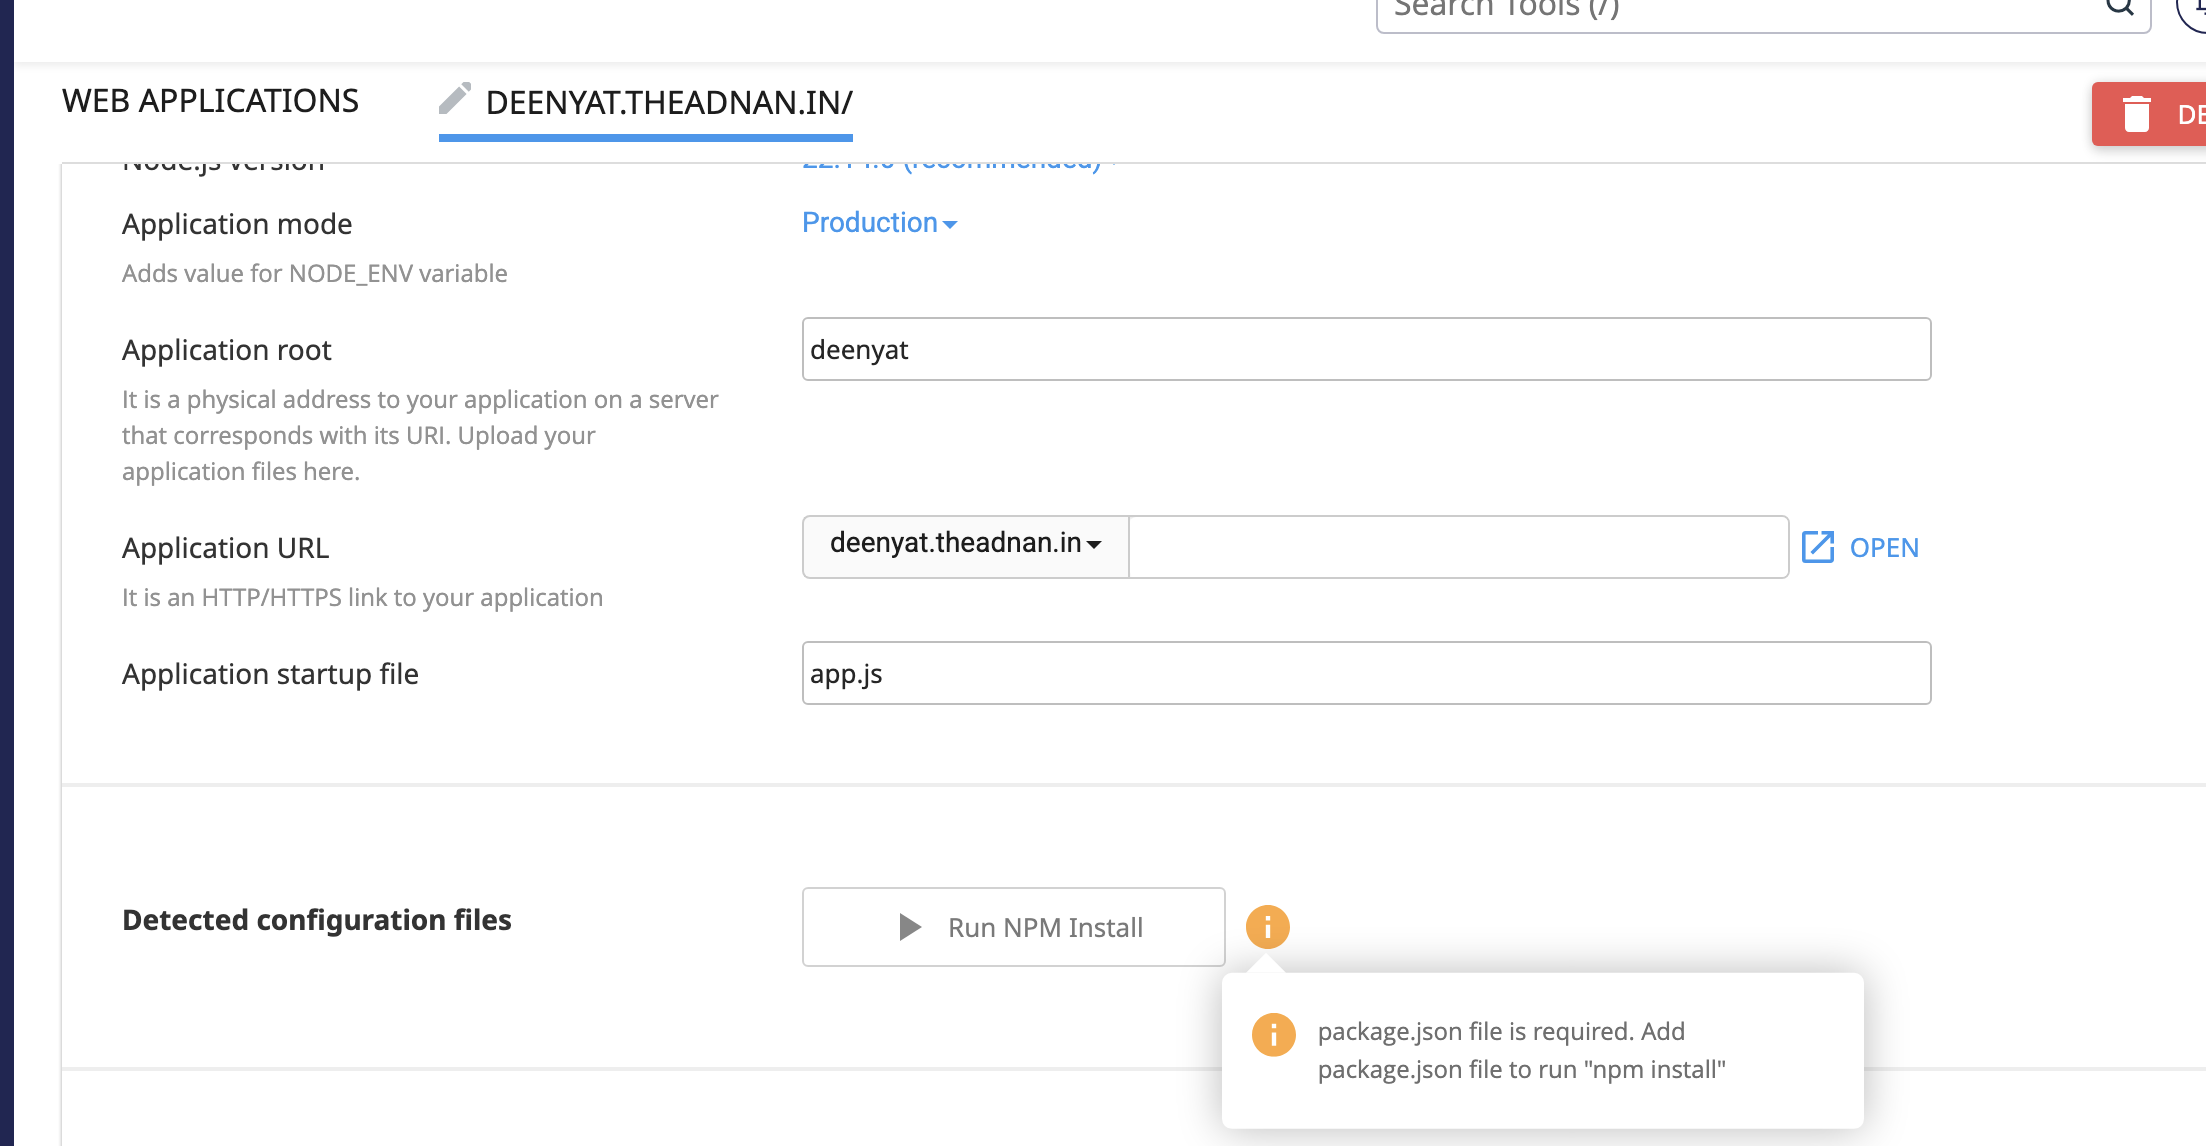
Task: Focus the Application startup file field
Action: (1365, 673)
